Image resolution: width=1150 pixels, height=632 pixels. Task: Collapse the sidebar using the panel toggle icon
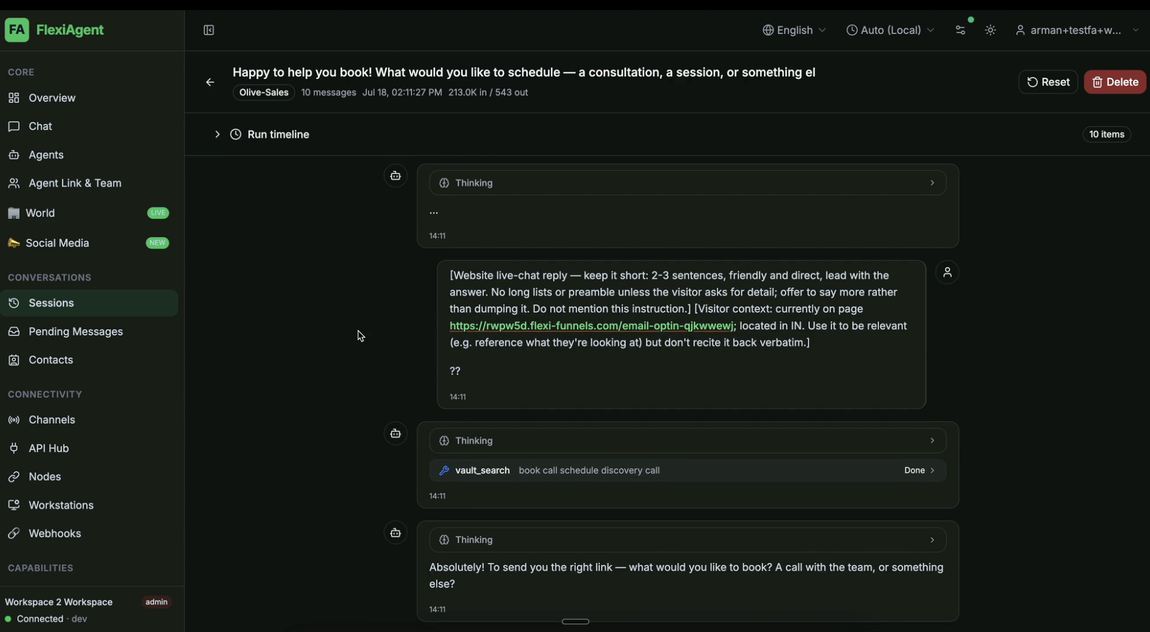pyautogui.click(x=209, y=30)
